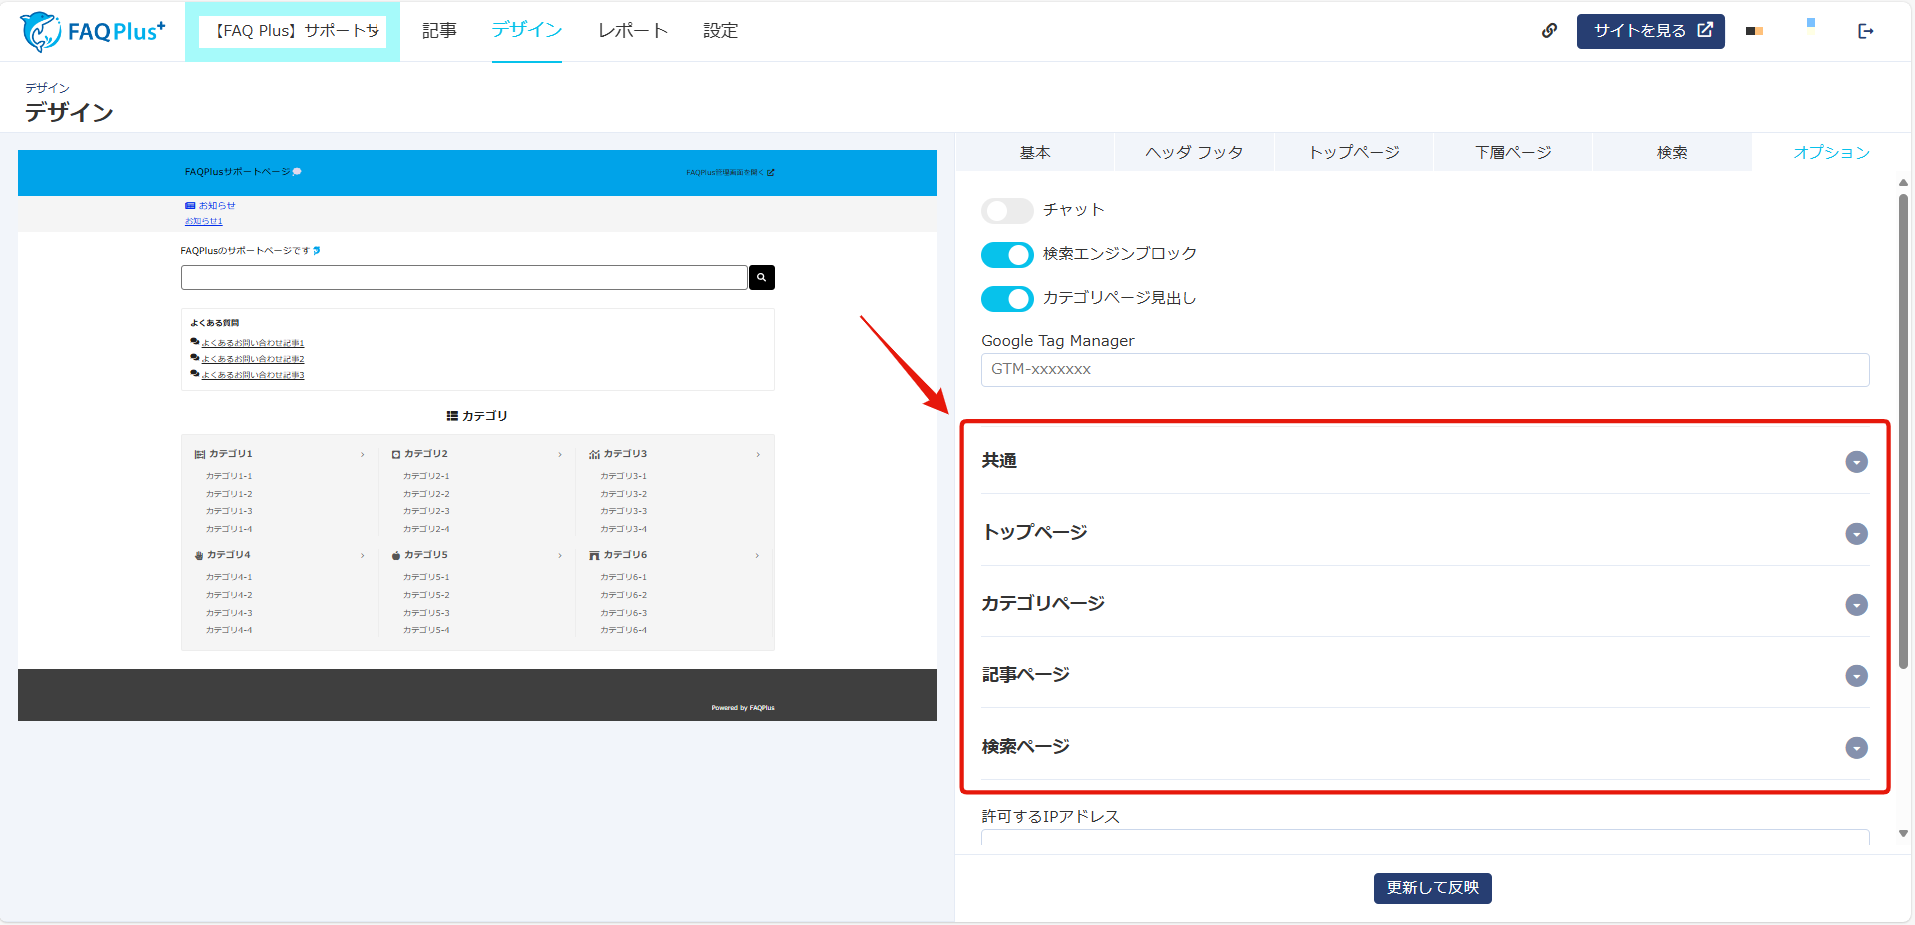Click the chain link icon in header

(x=1549, y=31)
